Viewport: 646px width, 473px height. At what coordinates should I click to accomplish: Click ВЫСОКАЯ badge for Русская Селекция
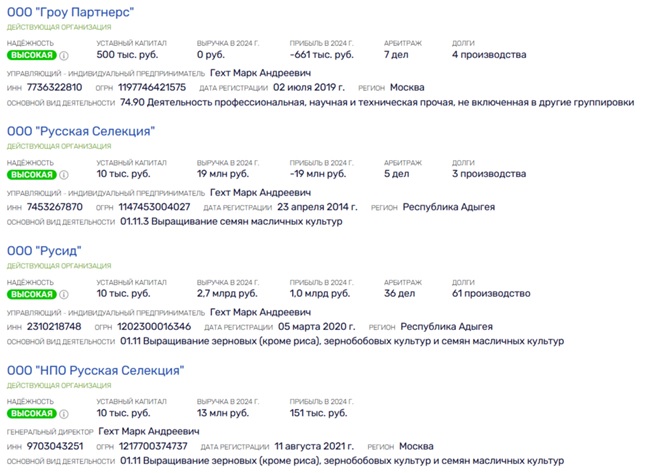coord(32,175)
